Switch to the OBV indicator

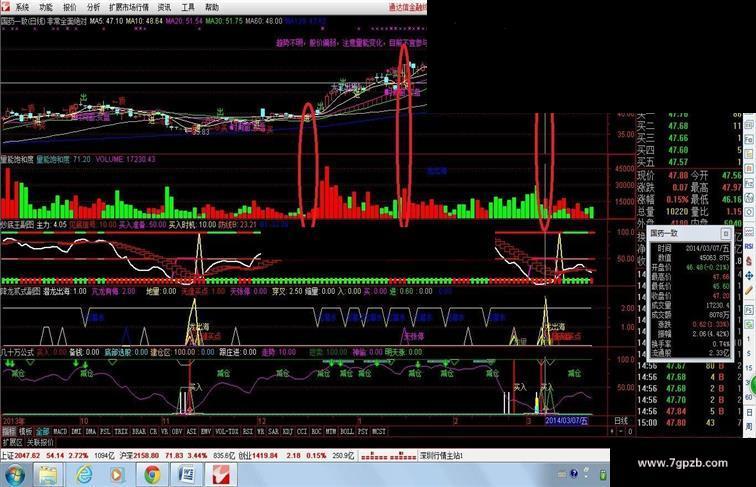click(x=177, y=432)
